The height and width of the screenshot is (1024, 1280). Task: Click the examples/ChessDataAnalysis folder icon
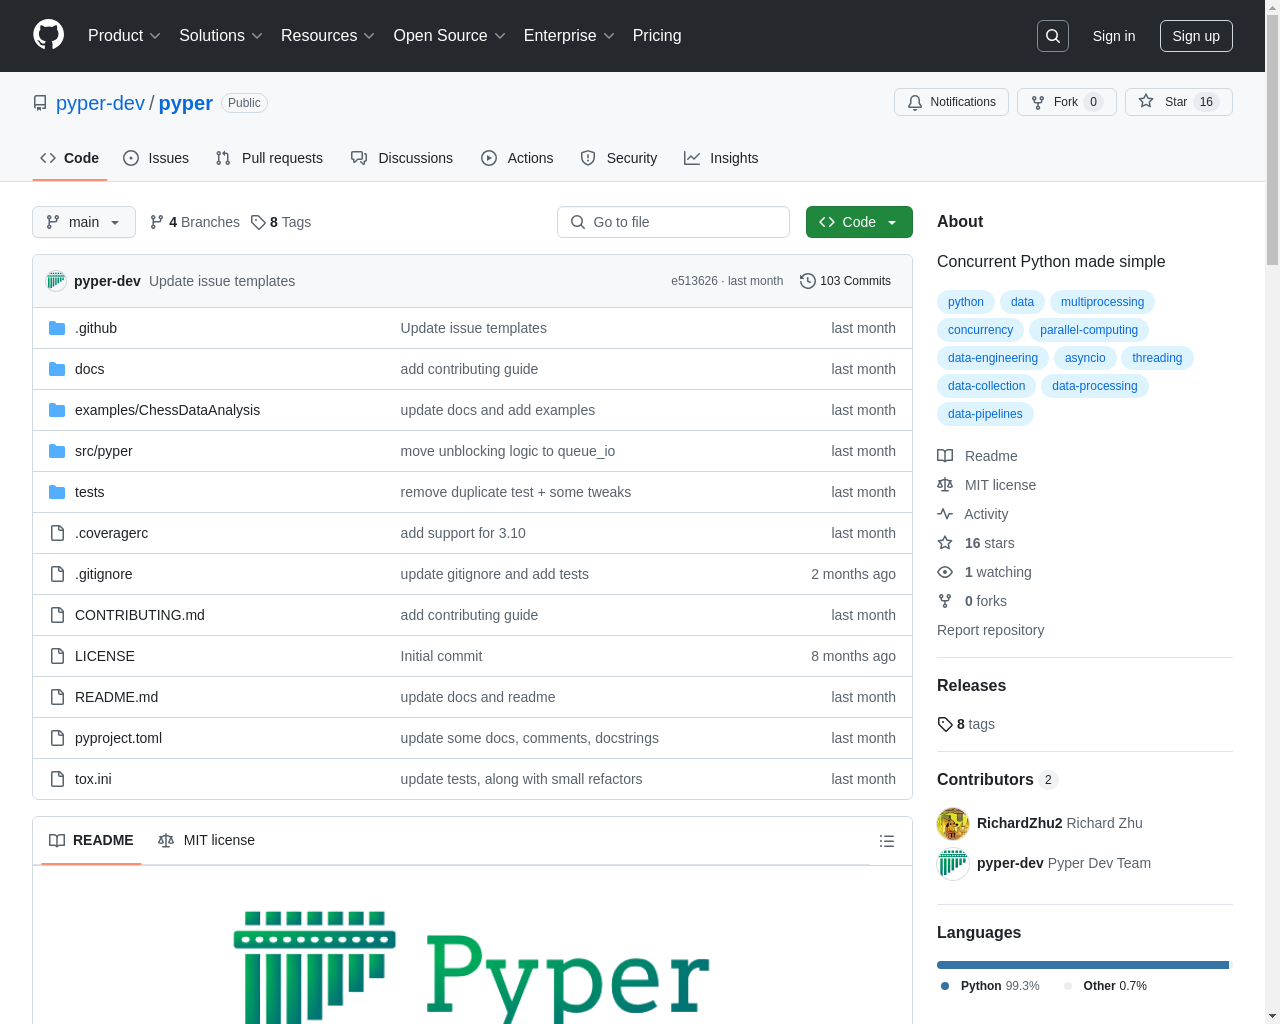57,410
